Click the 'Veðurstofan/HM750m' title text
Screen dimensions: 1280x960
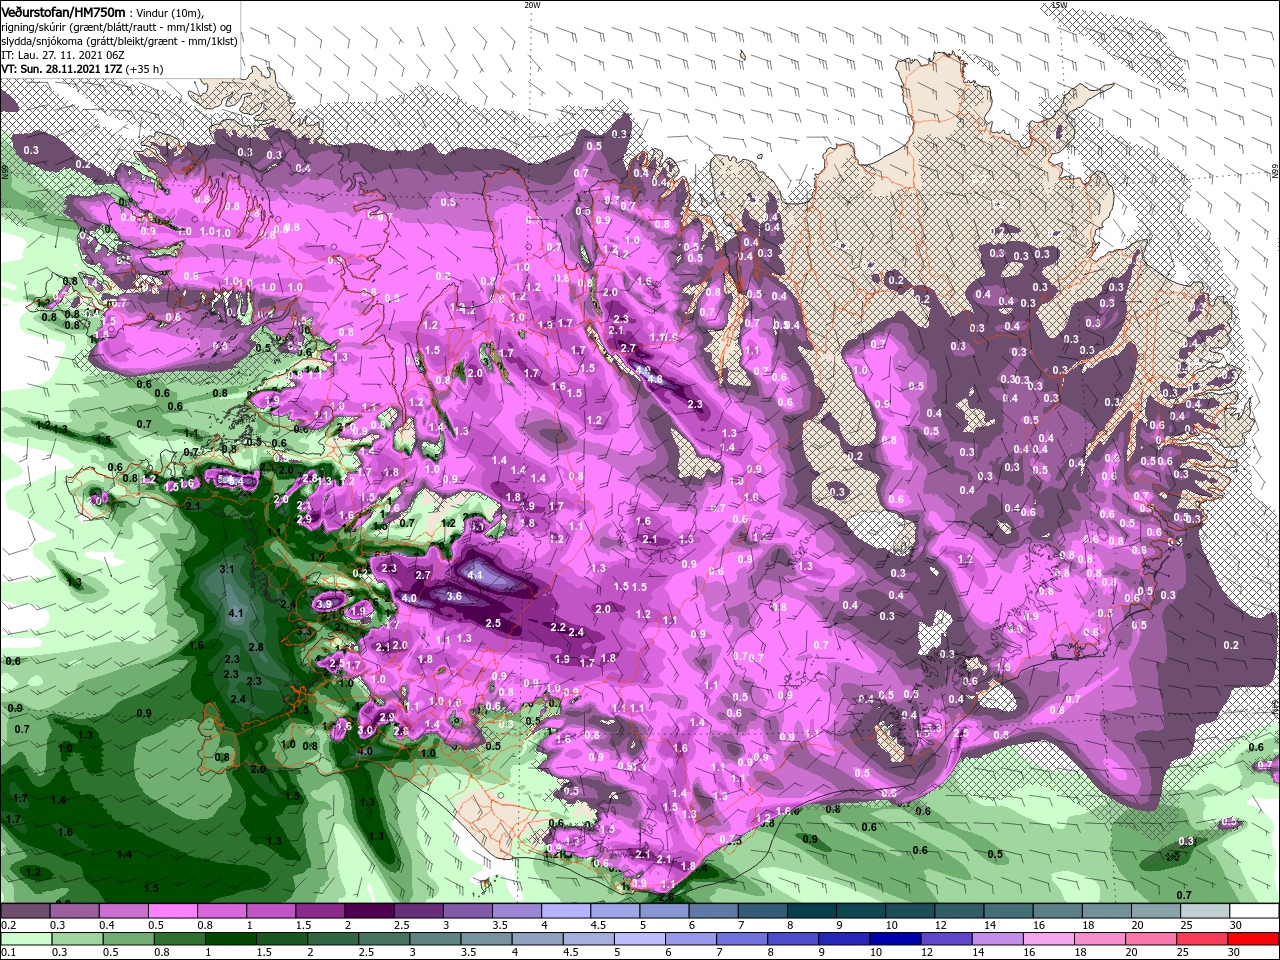coord(63,11)
